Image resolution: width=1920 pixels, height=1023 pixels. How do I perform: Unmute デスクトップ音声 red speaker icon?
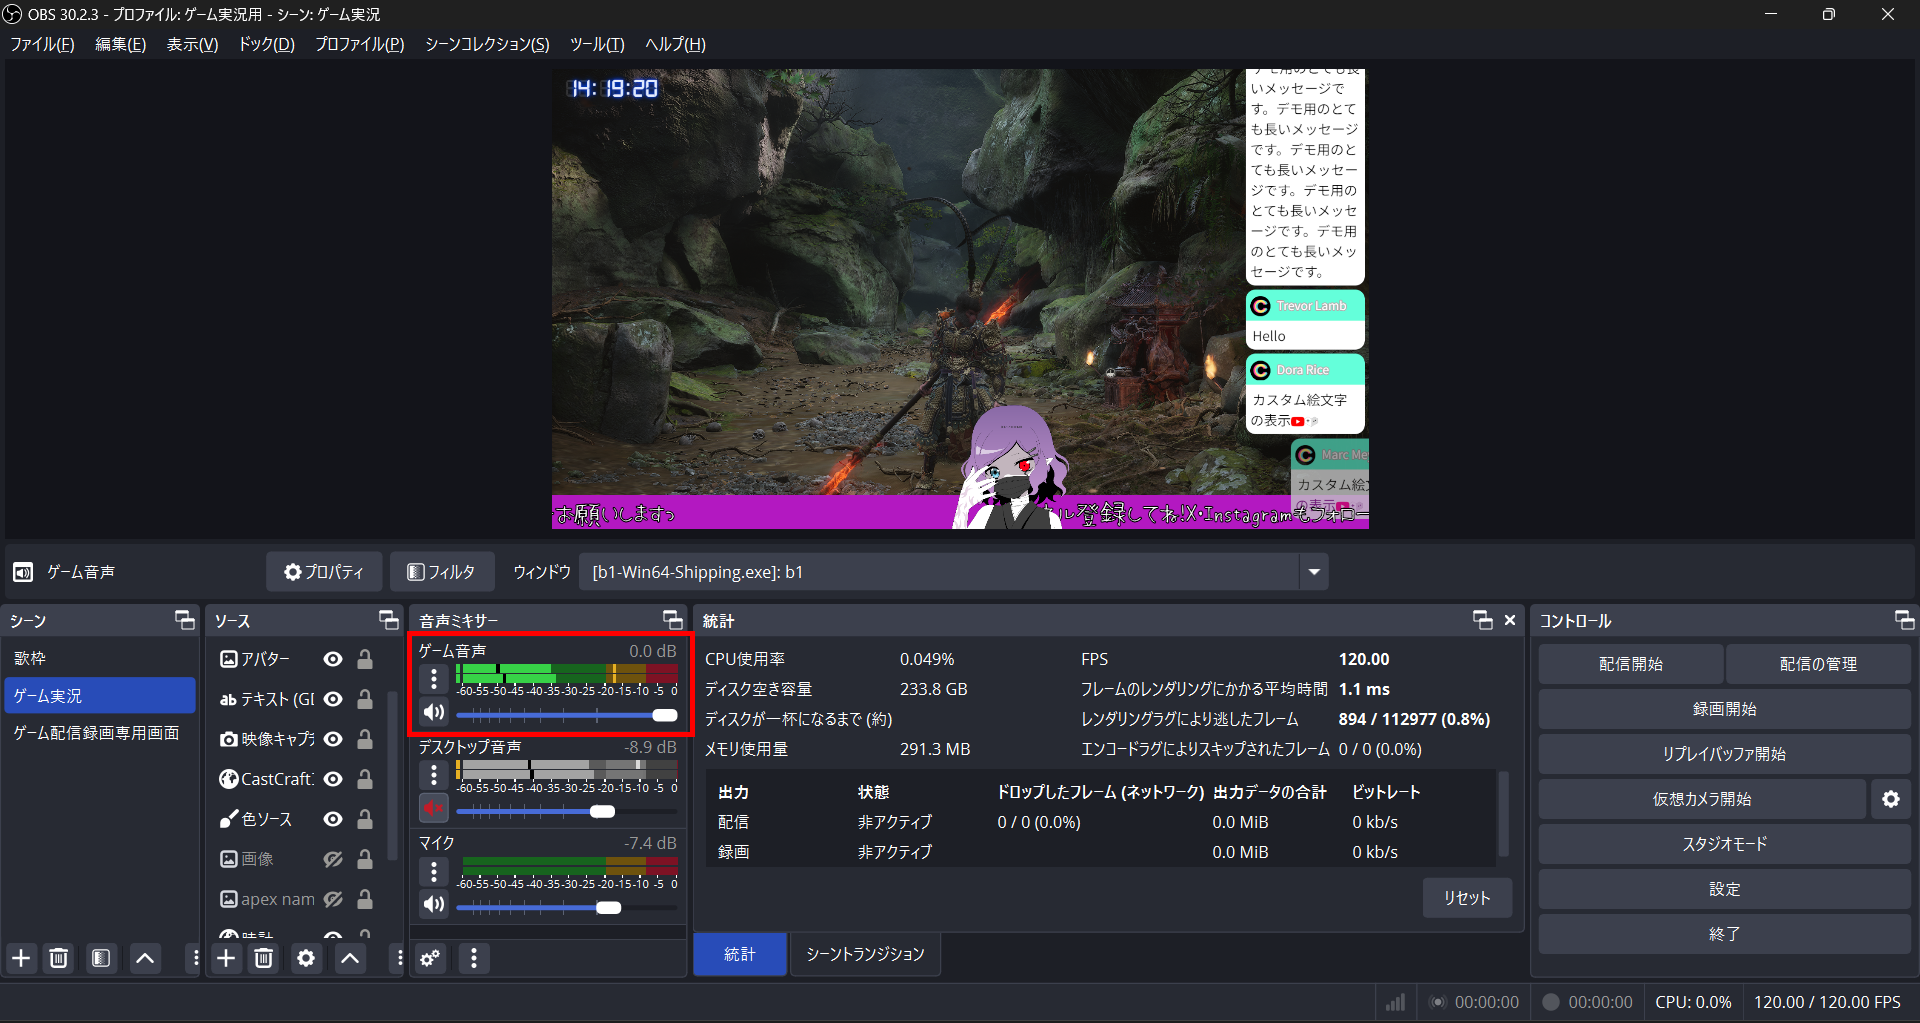[433, 808]
